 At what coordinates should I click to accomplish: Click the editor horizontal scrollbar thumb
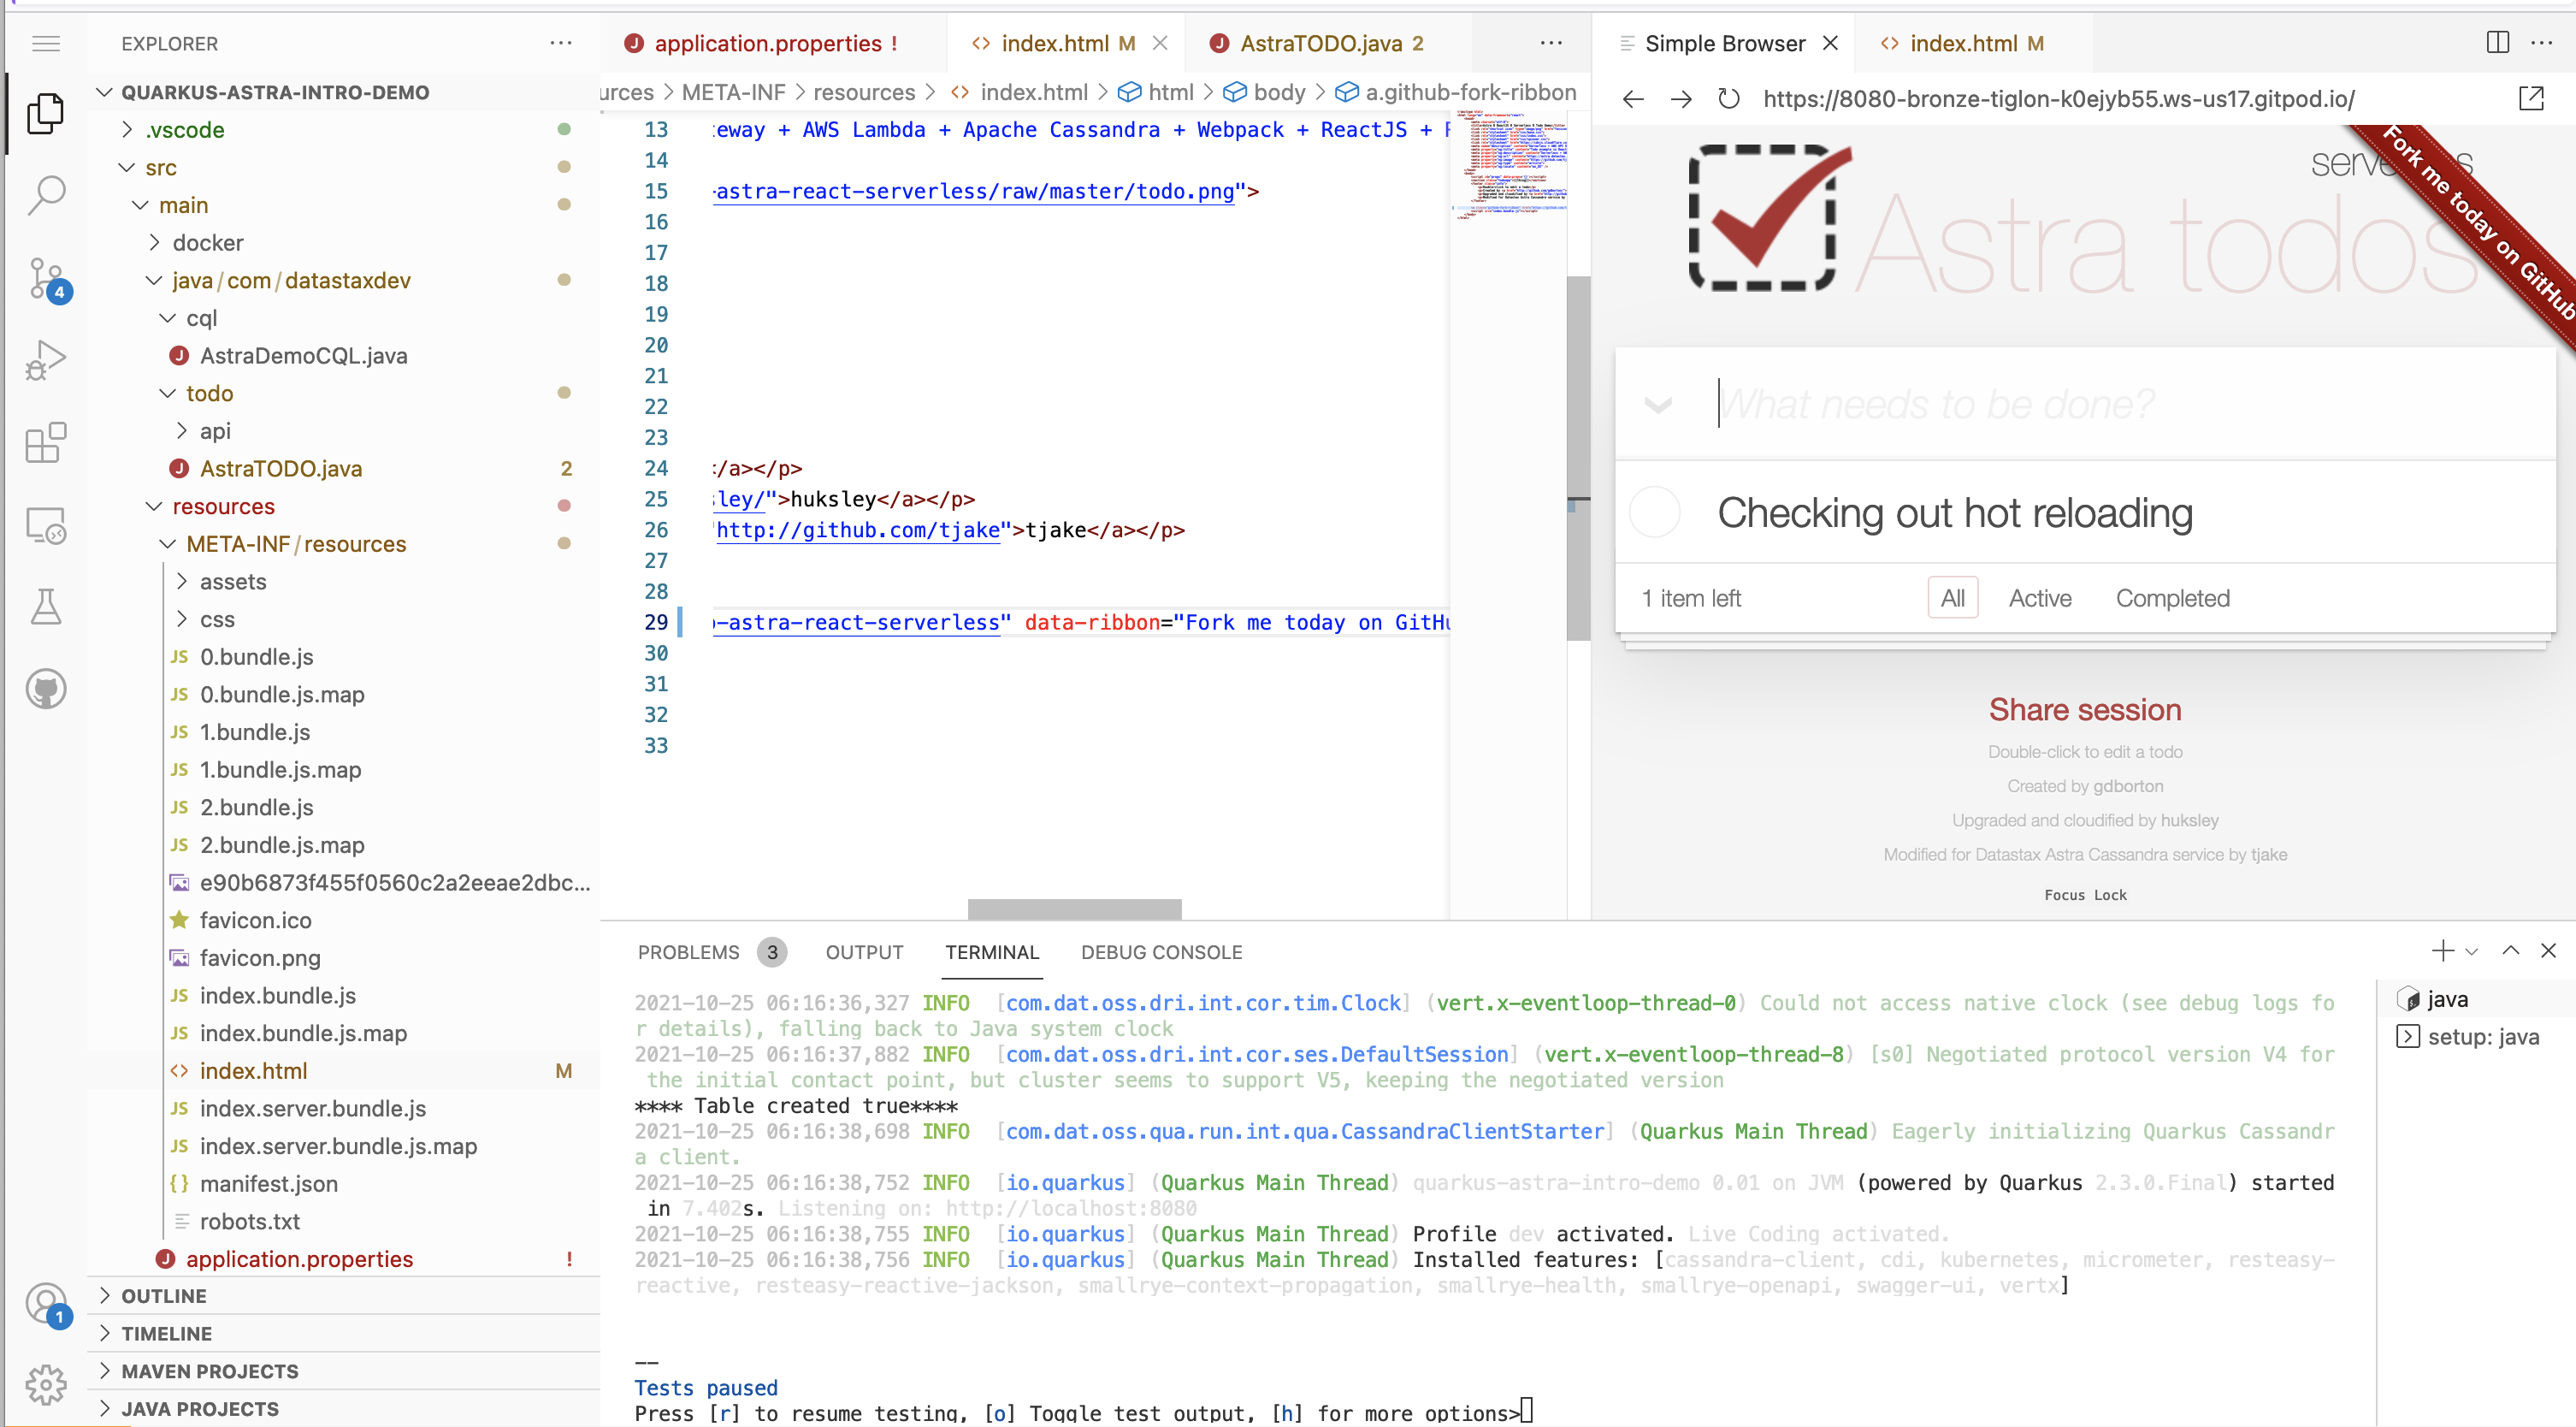point(1074,908)
